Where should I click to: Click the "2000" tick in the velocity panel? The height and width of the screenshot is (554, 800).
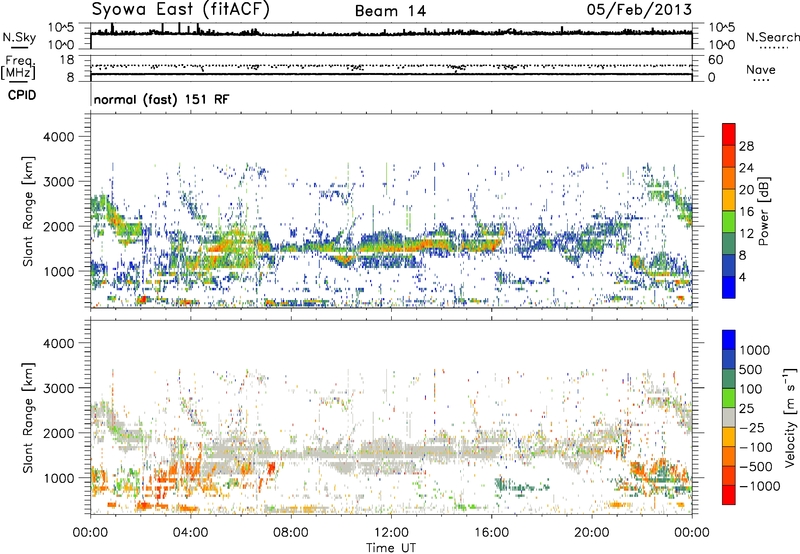(x=58, y=433)
